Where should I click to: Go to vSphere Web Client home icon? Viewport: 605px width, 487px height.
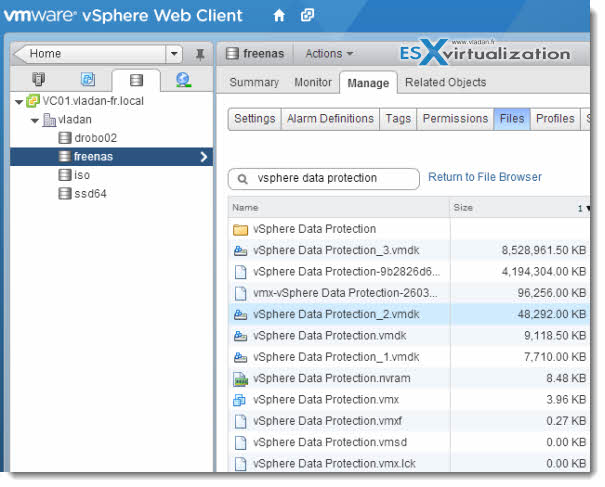point(279,15)
